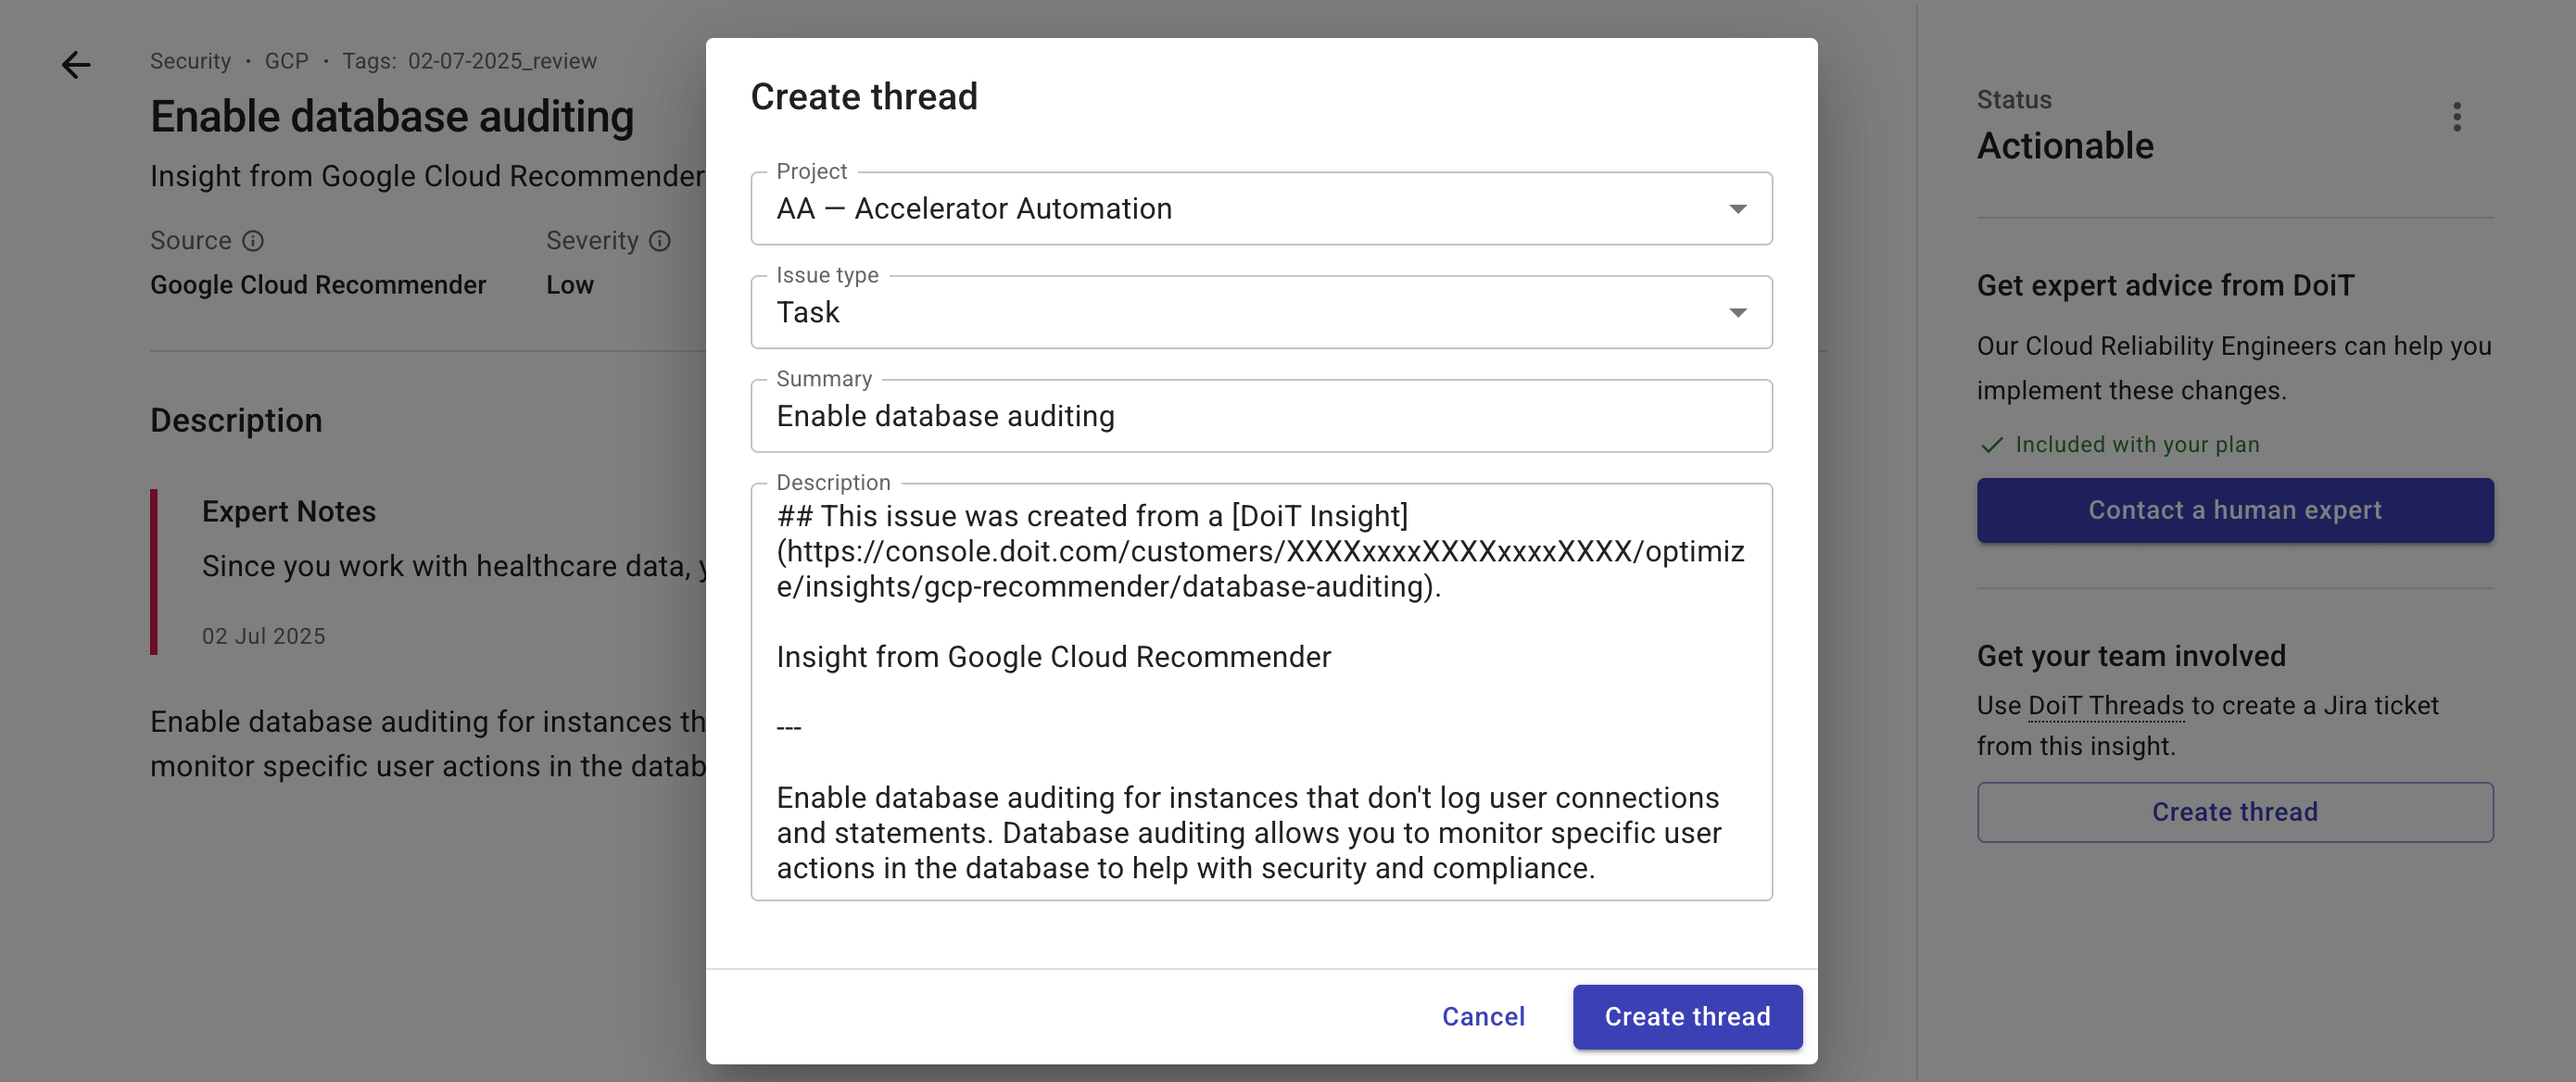Viewport: 2576px width, 1082px height.
Task: Click the GCP breadcrumb item
Action: 286,60
